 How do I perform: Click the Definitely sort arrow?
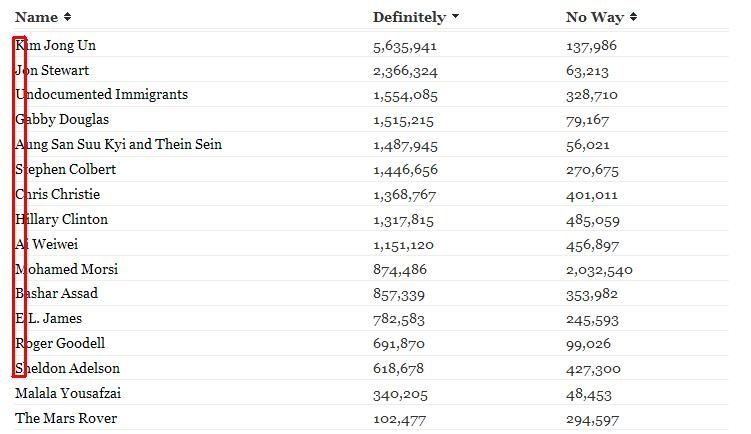click(x=455, y=16)
